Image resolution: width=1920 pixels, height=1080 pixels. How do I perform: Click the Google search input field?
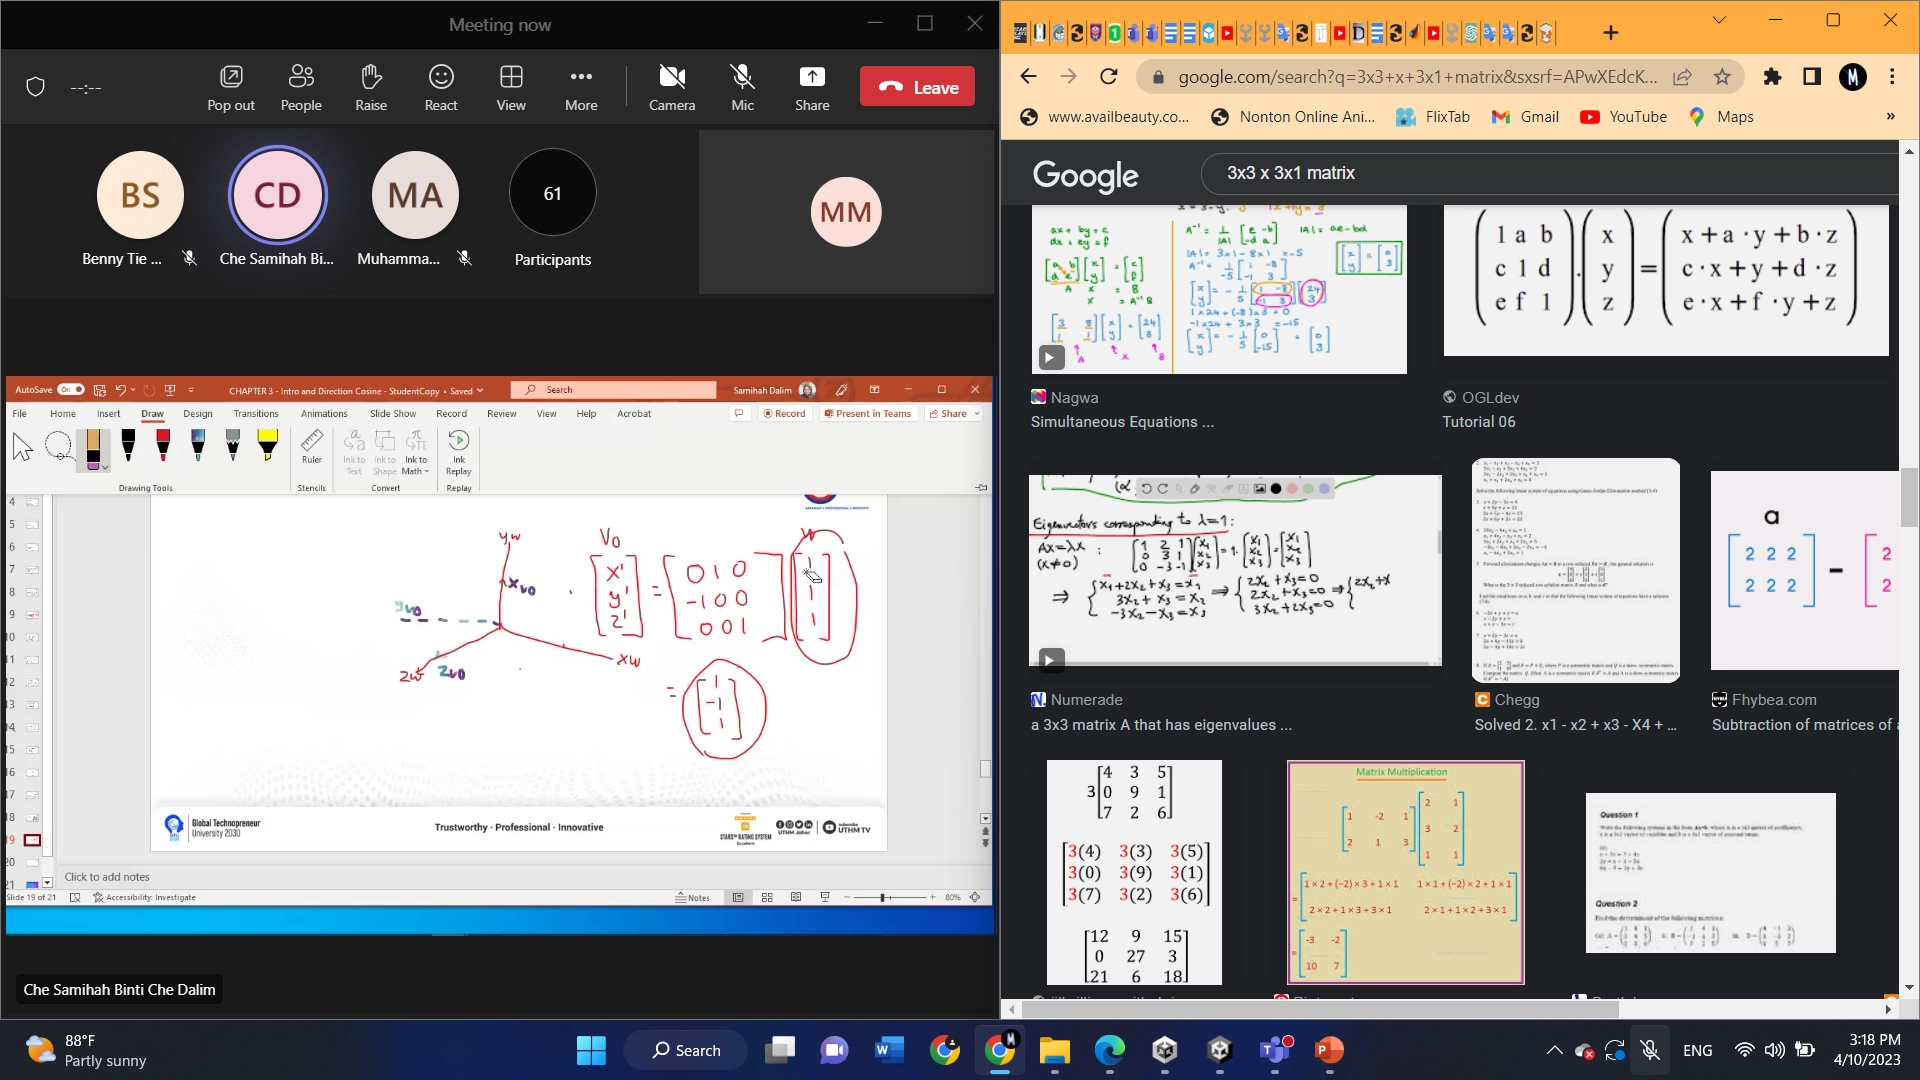[1550, 173]
